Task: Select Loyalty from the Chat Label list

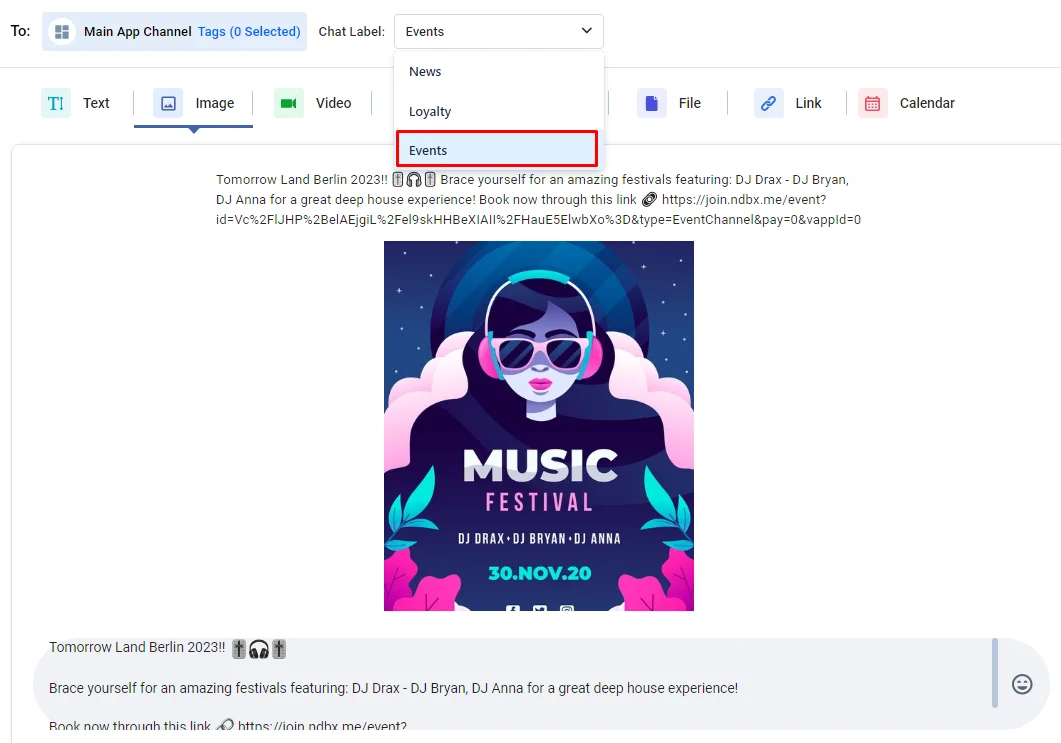Action: coord(499,112)
